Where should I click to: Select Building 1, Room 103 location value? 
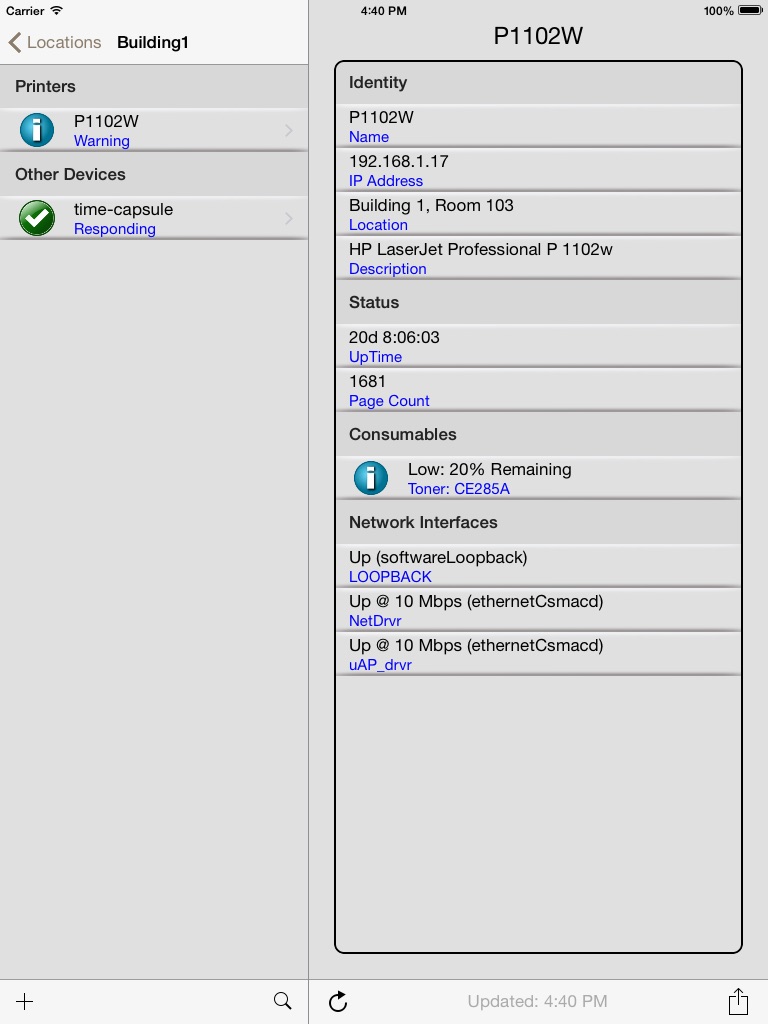431,205
